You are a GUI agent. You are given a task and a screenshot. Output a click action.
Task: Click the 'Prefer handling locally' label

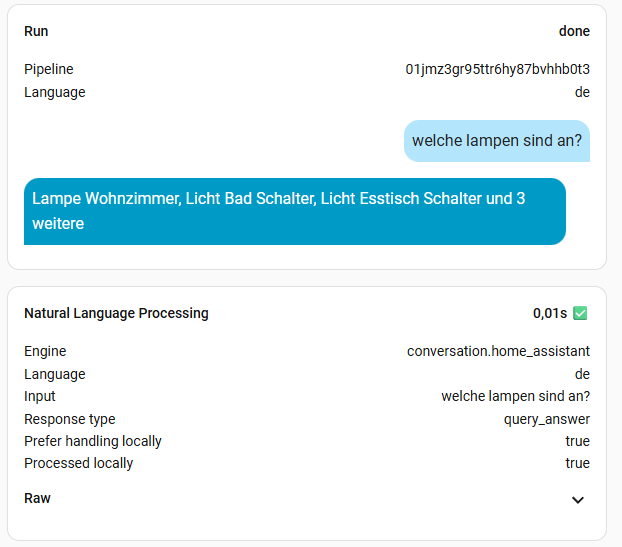[93, 441]
